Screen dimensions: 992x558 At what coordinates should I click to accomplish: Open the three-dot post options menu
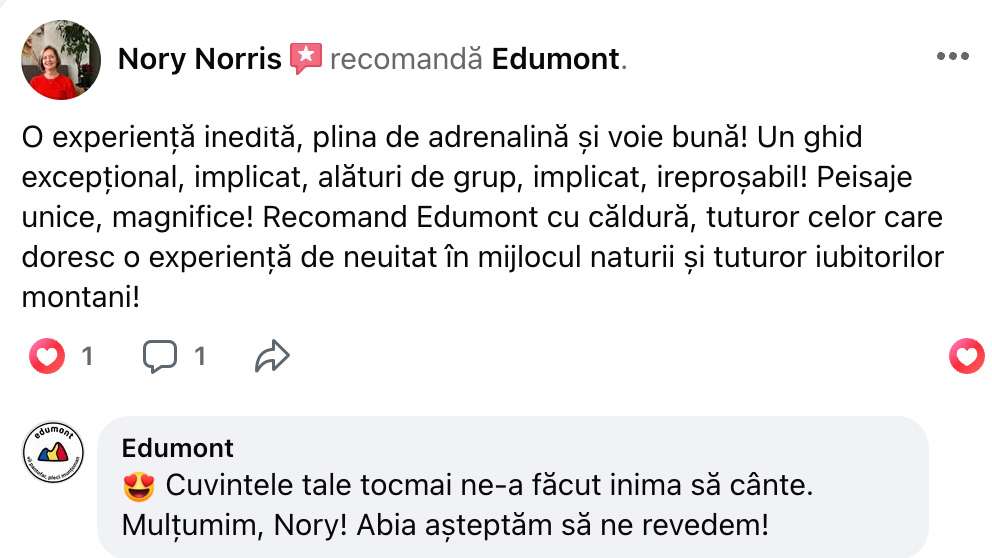952,57
